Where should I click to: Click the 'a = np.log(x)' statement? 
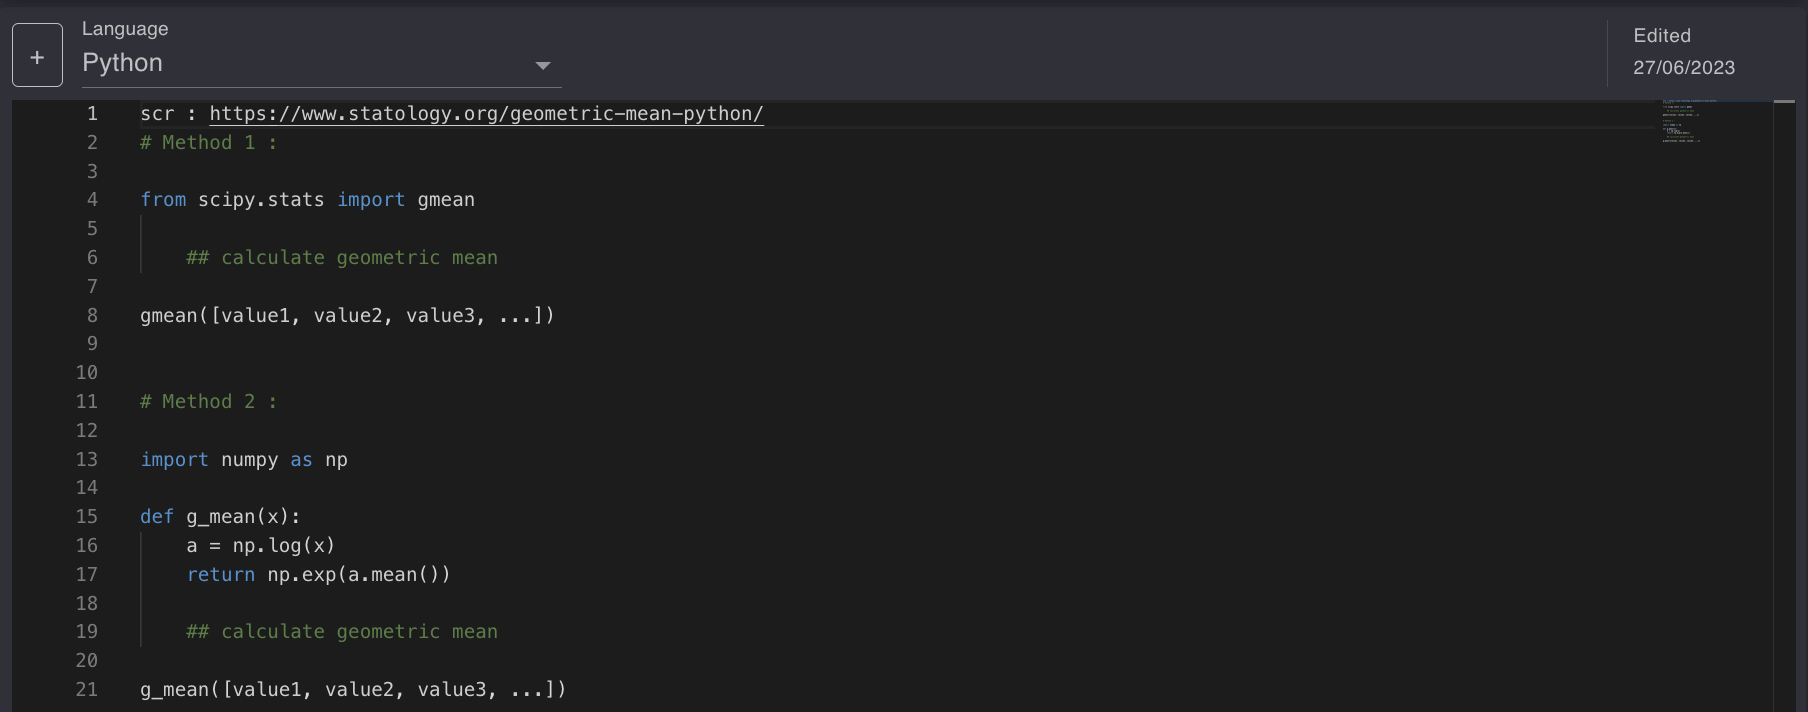[x=260, y=546]
